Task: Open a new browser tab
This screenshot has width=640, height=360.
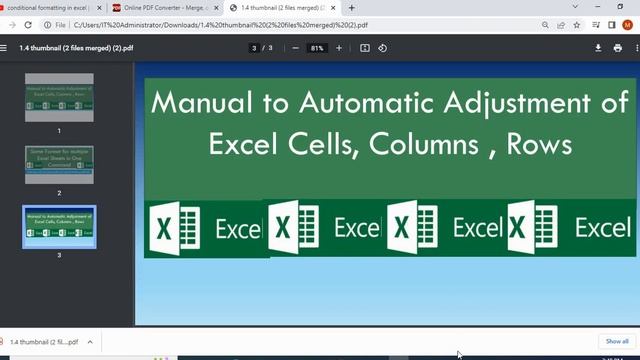Action: (x=351, y=8)
